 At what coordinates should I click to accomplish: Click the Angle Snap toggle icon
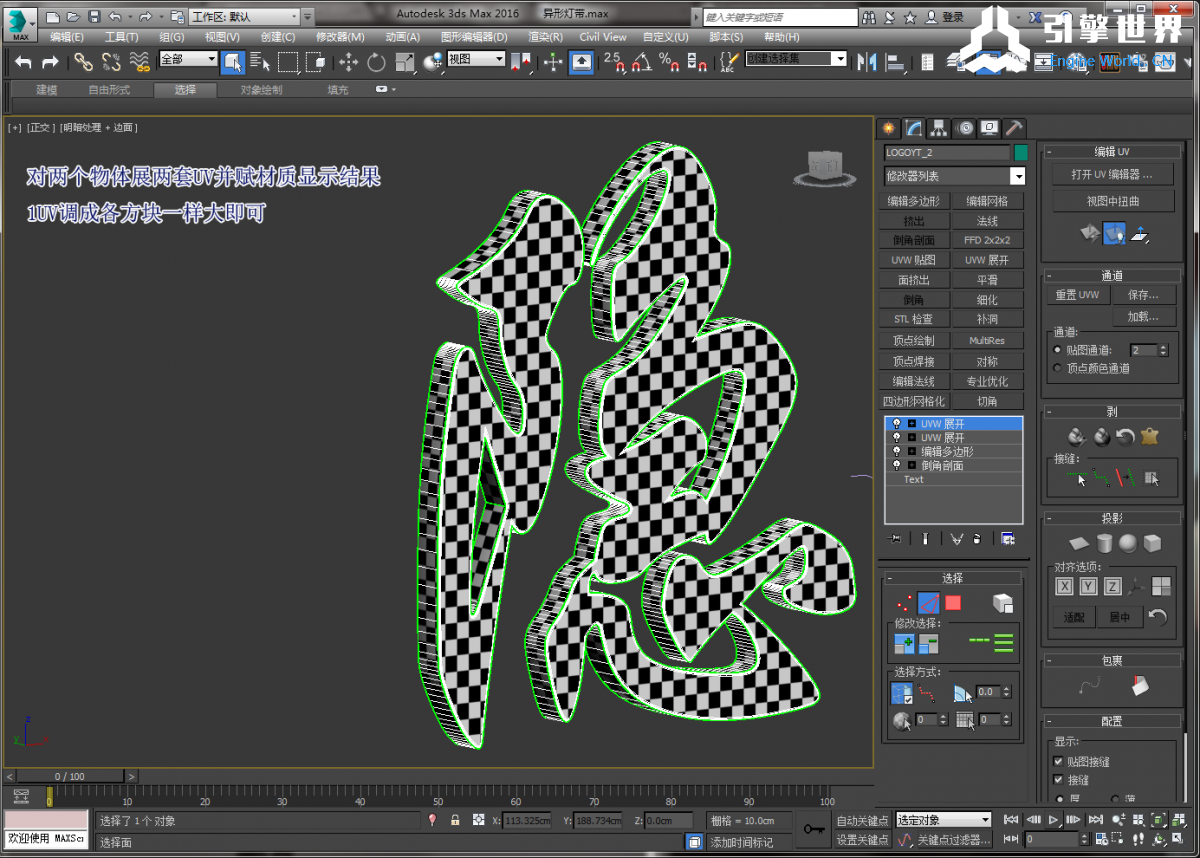(640, 62)
